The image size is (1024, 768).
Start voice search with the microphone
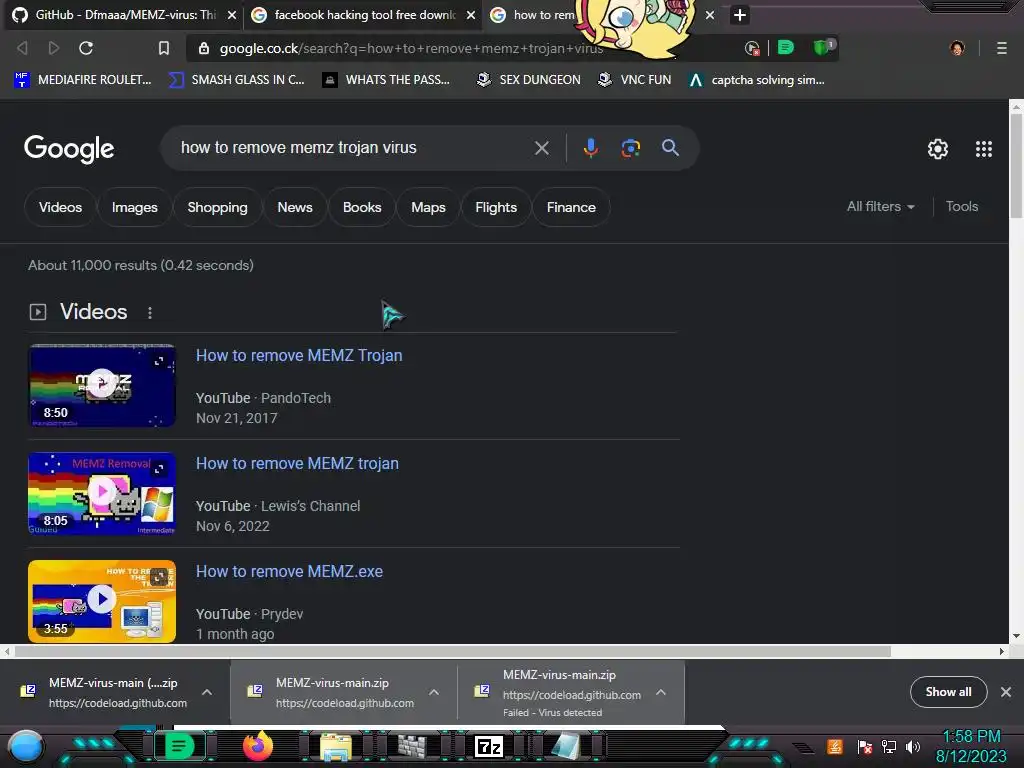click(590, 148)
